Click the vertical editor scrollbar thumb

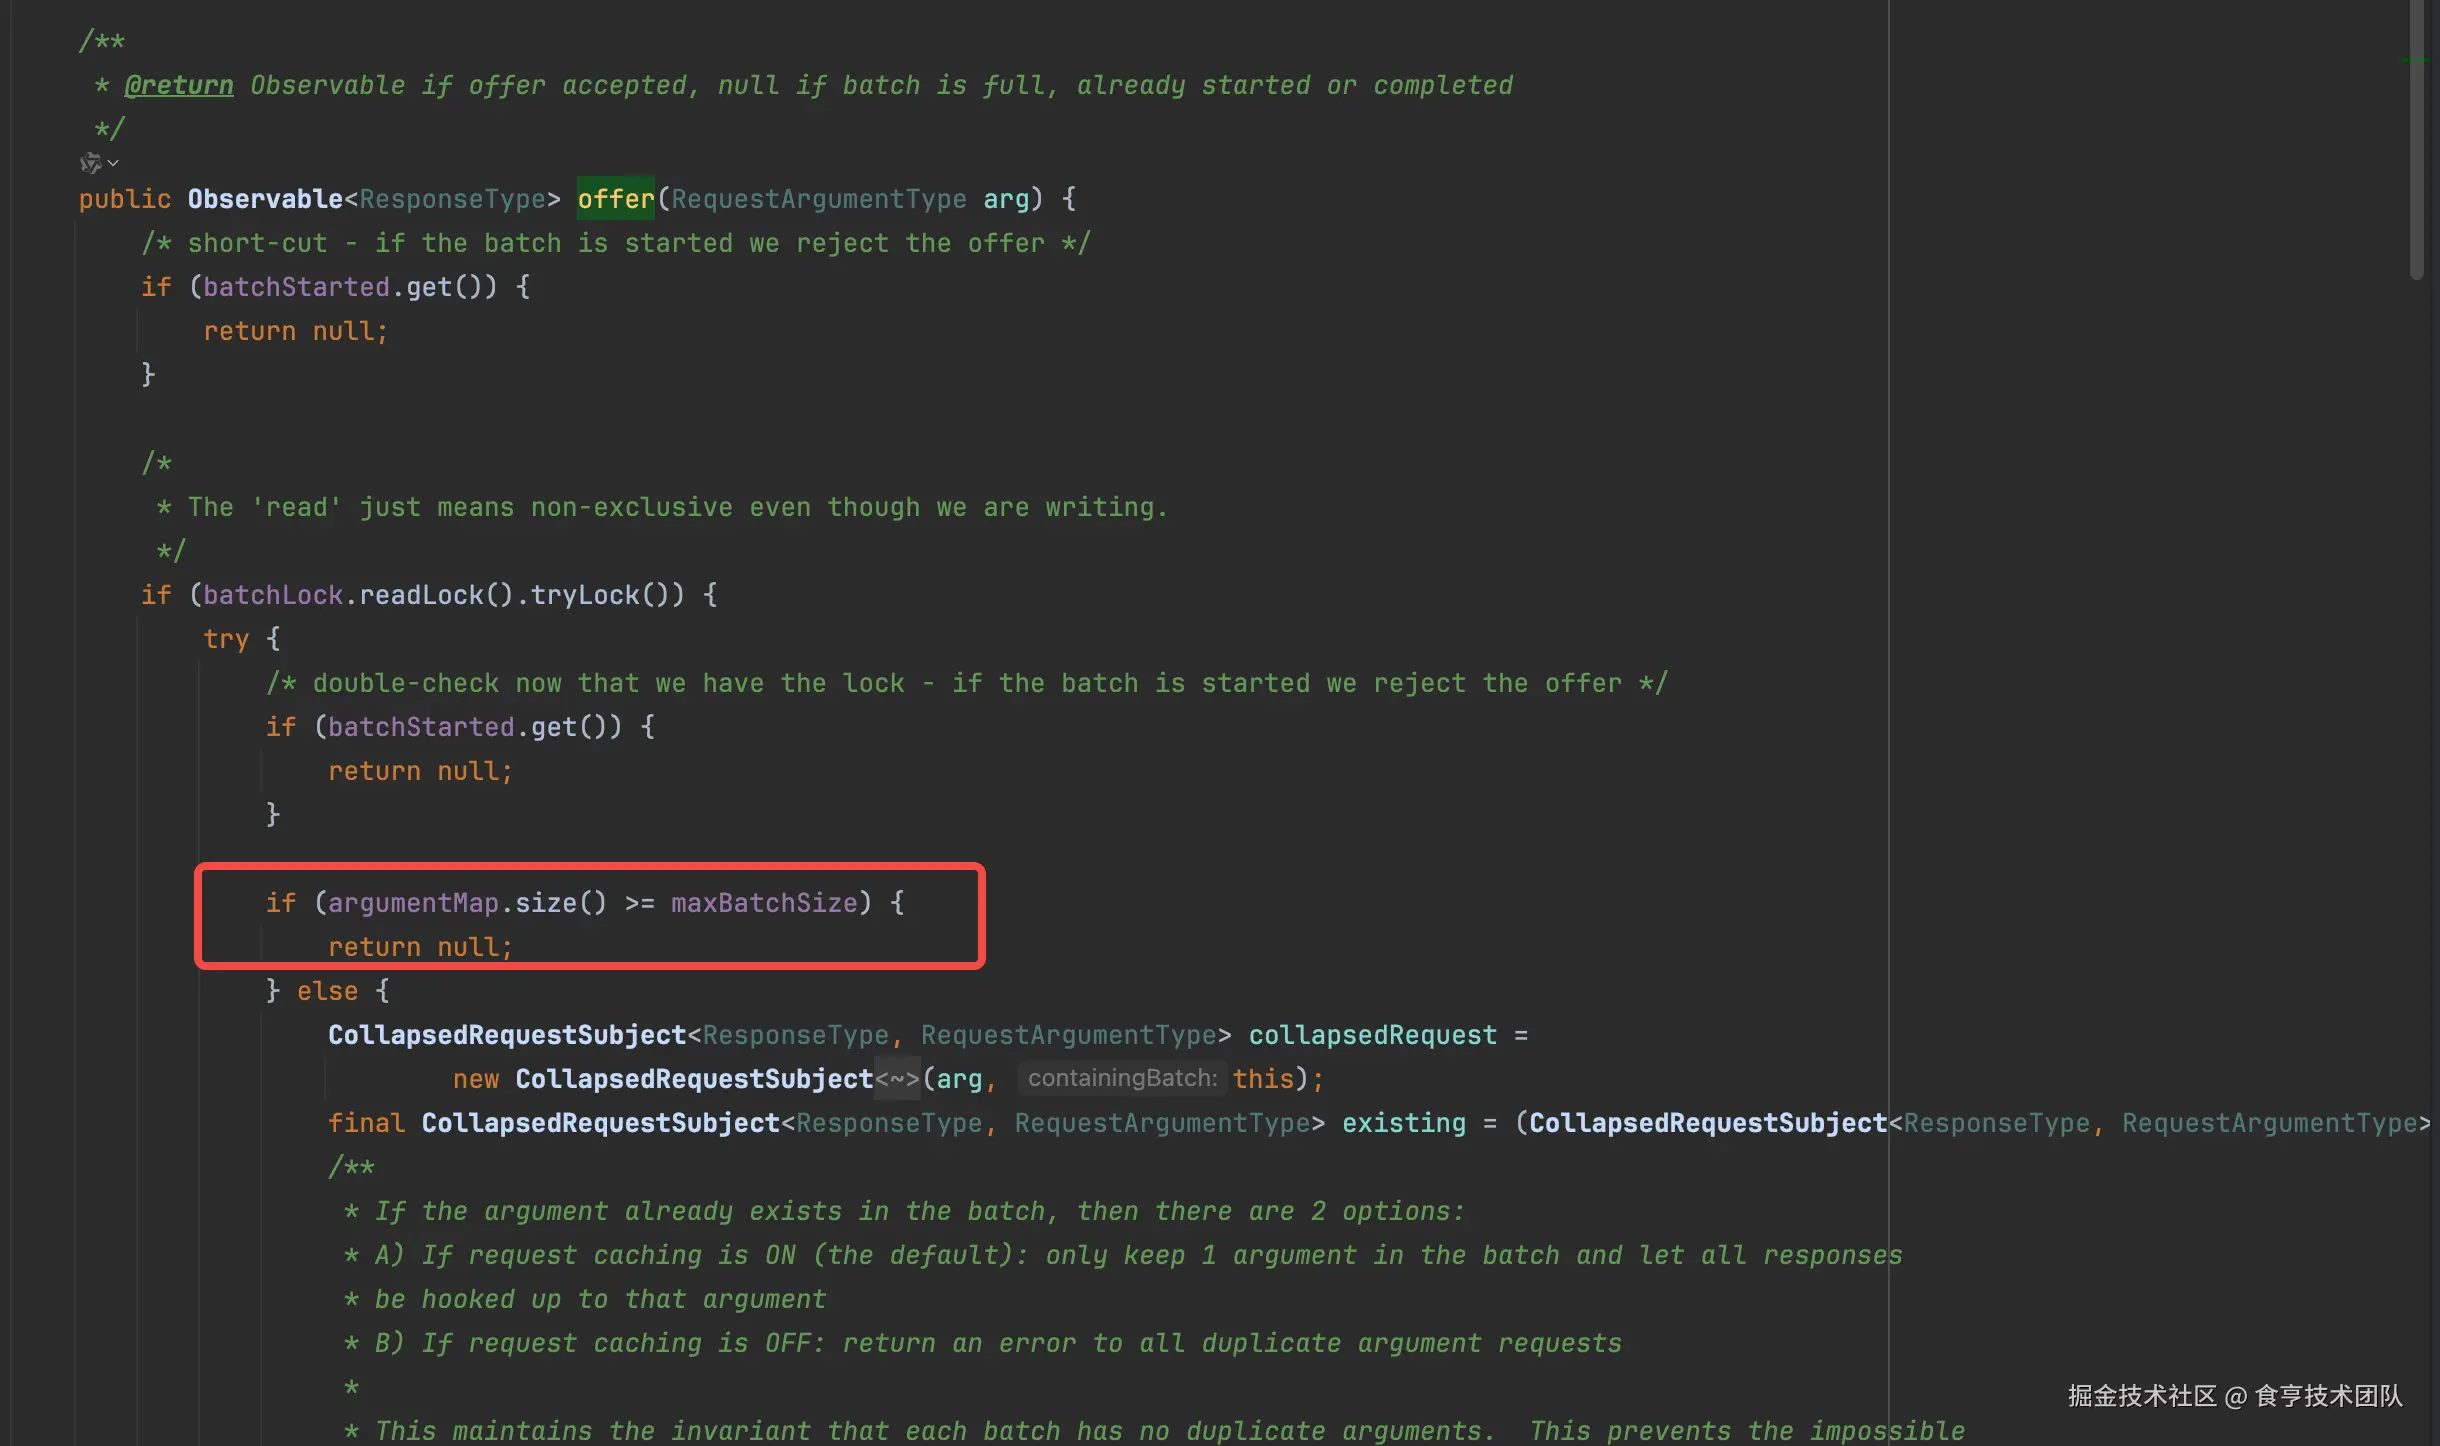(x=2416, y=140)
